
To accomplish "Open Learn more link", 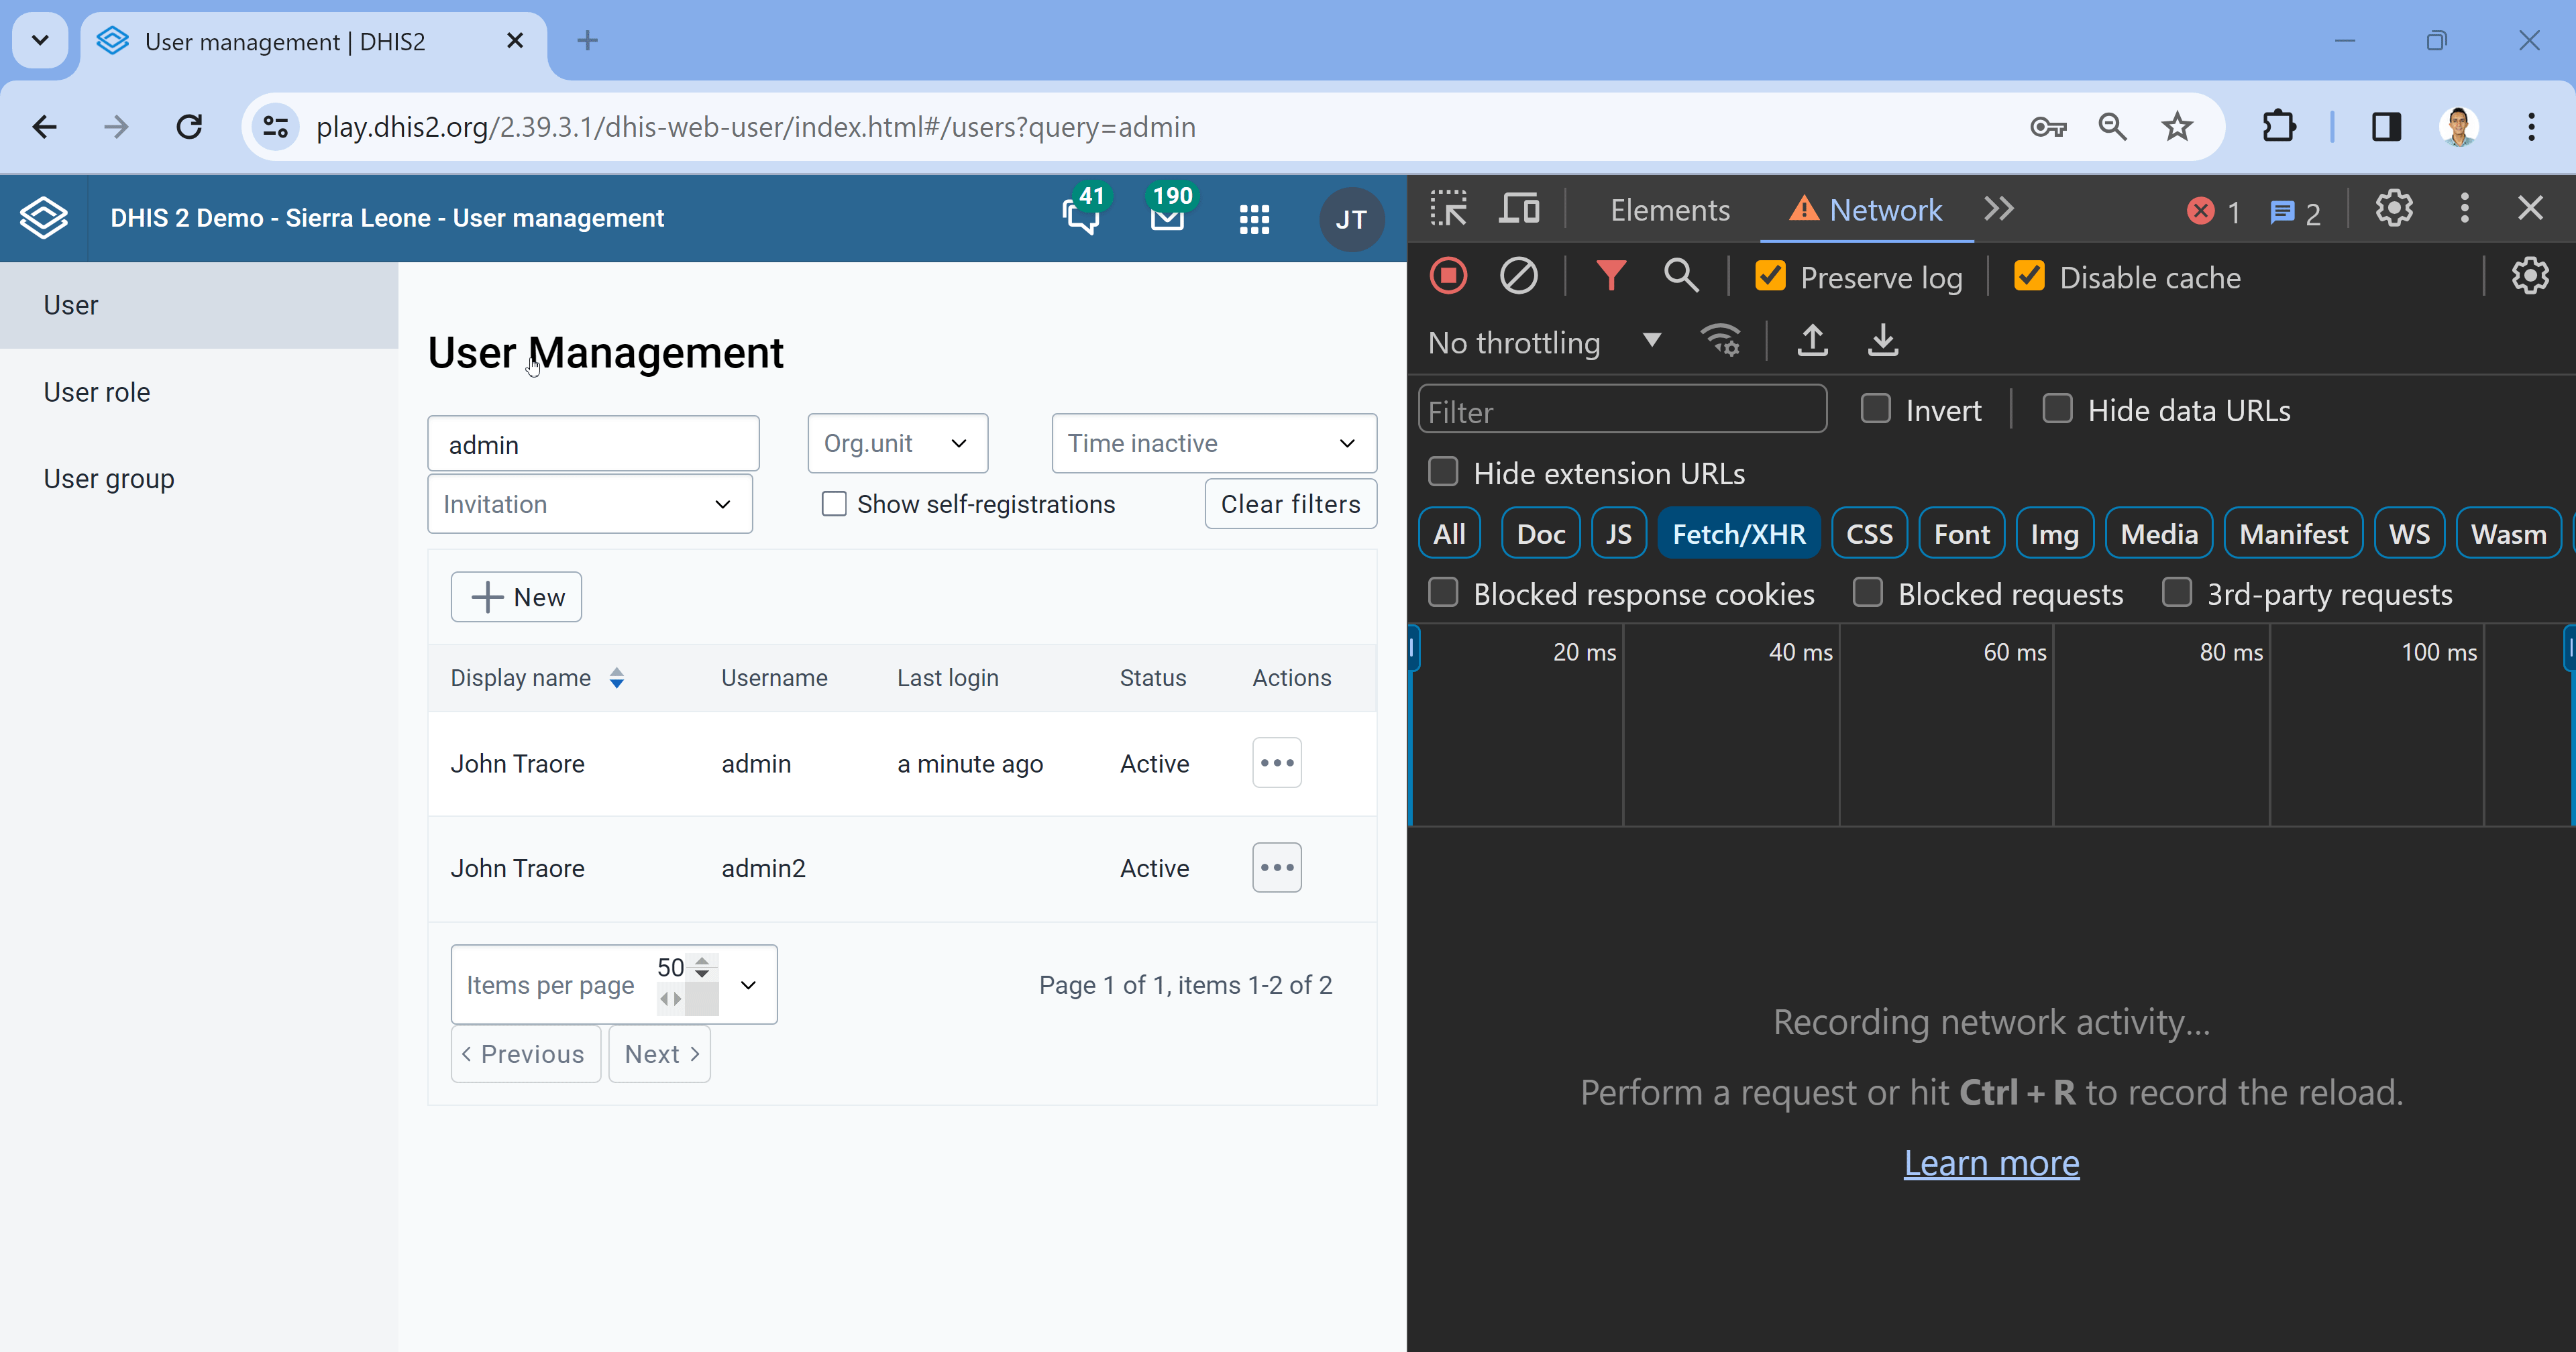I will (x=1991, y=1163).
